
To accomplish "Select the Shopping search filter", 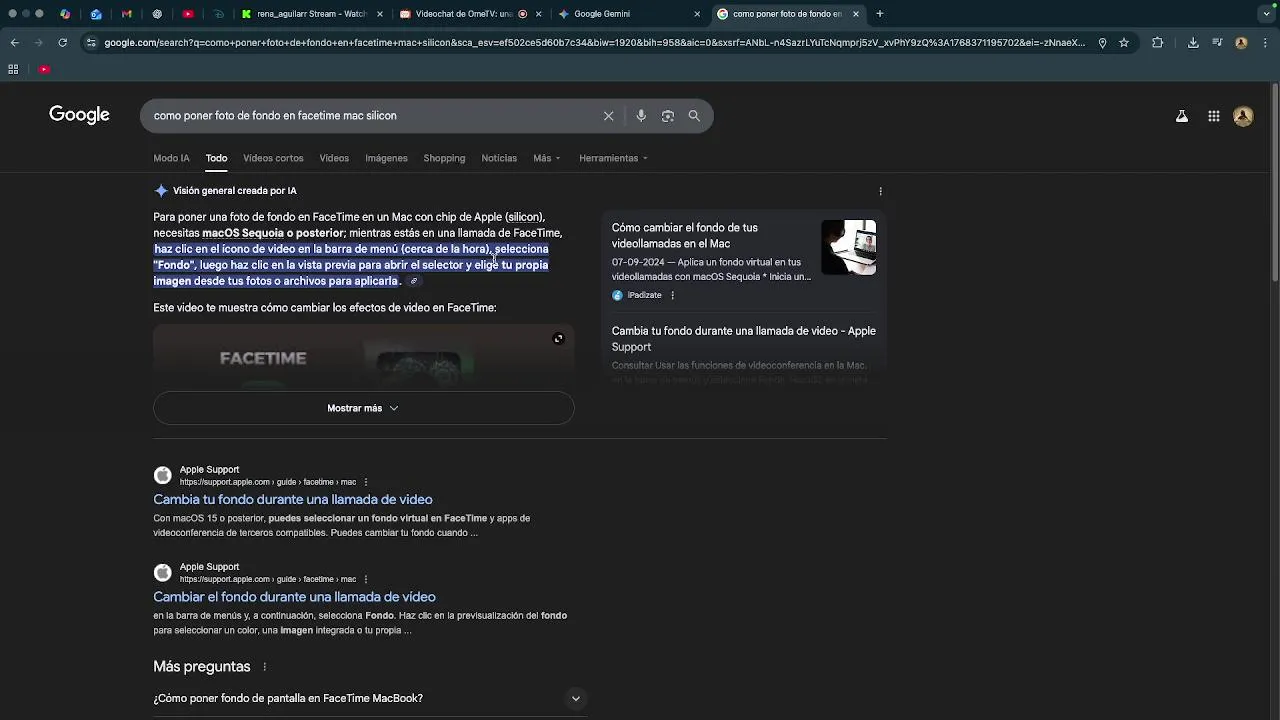I will [x=444, y=158].
